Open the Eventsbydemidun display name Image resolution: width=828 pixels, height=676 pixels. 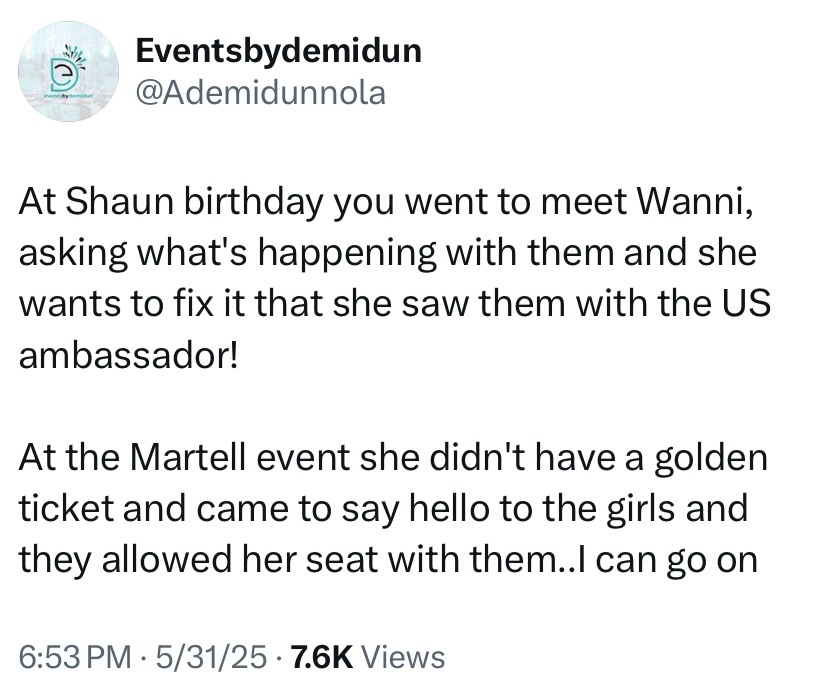[x=278, y=51]
